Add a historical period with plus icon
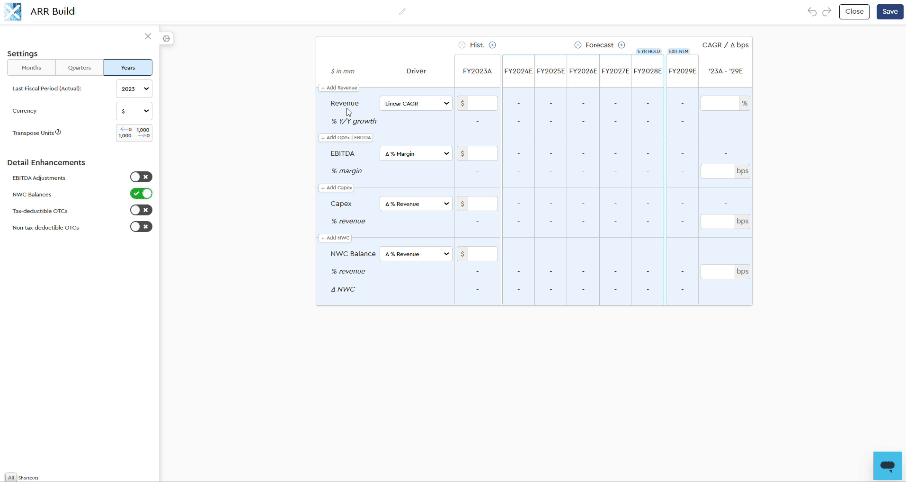Viewport: 906px width, 482px height. coord(493,45)
